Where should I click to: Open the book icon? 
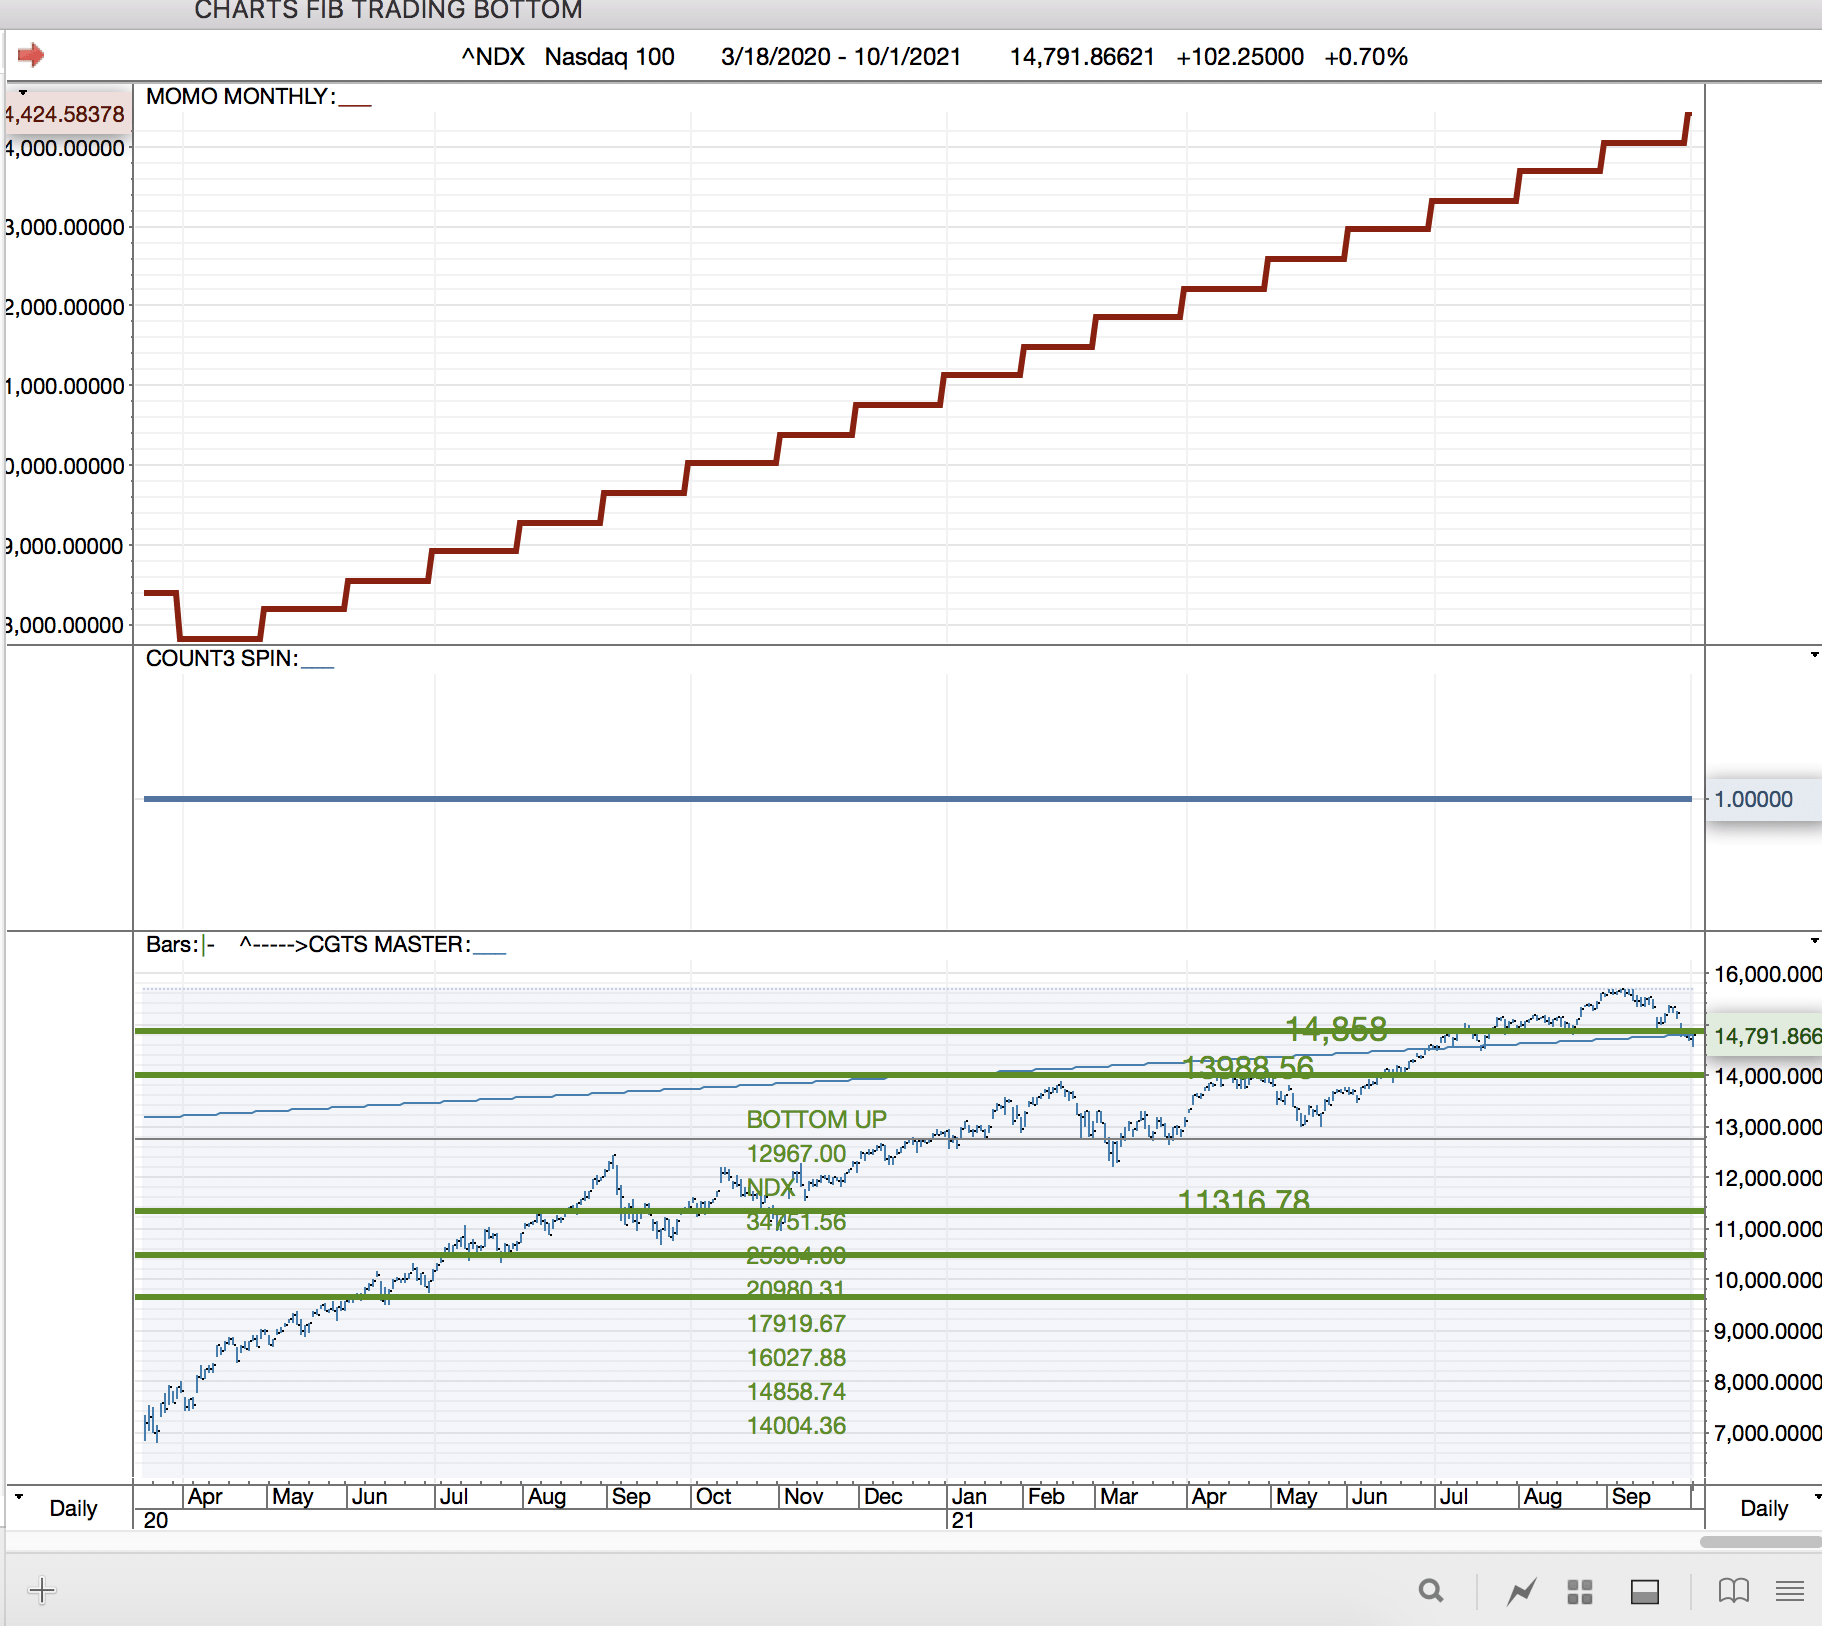tap(1734, 1590)
